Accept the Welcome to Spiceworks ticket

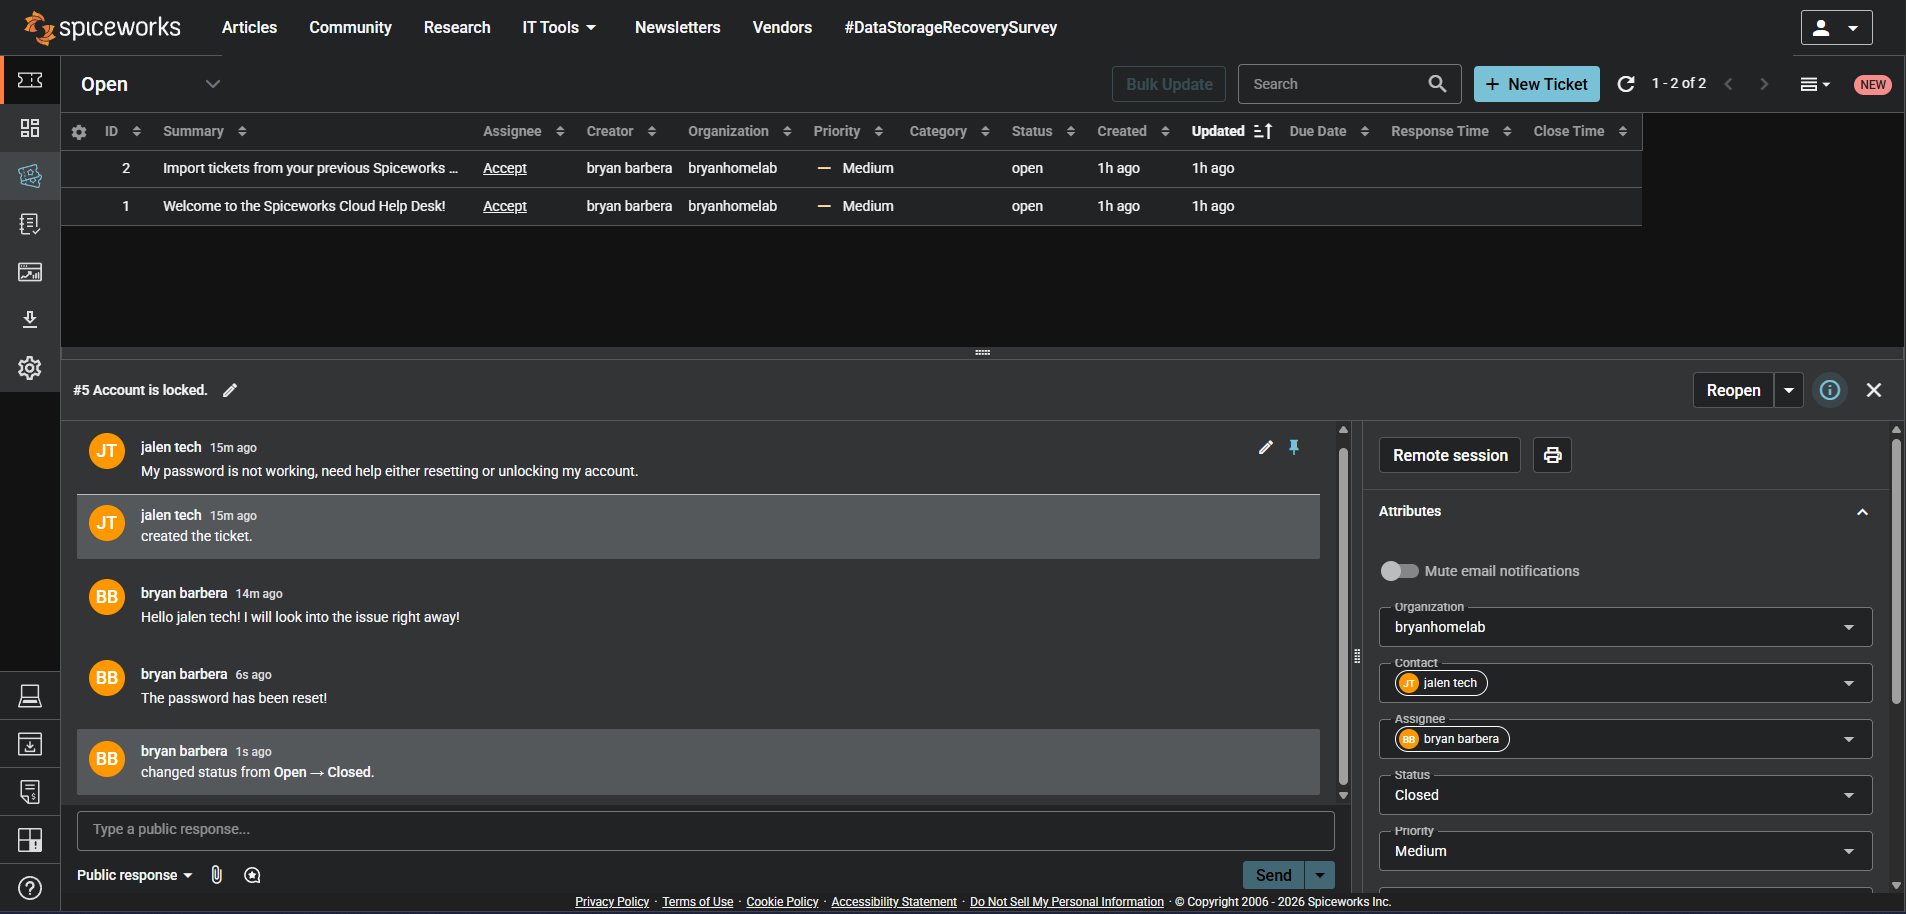[x=505, y=206]
